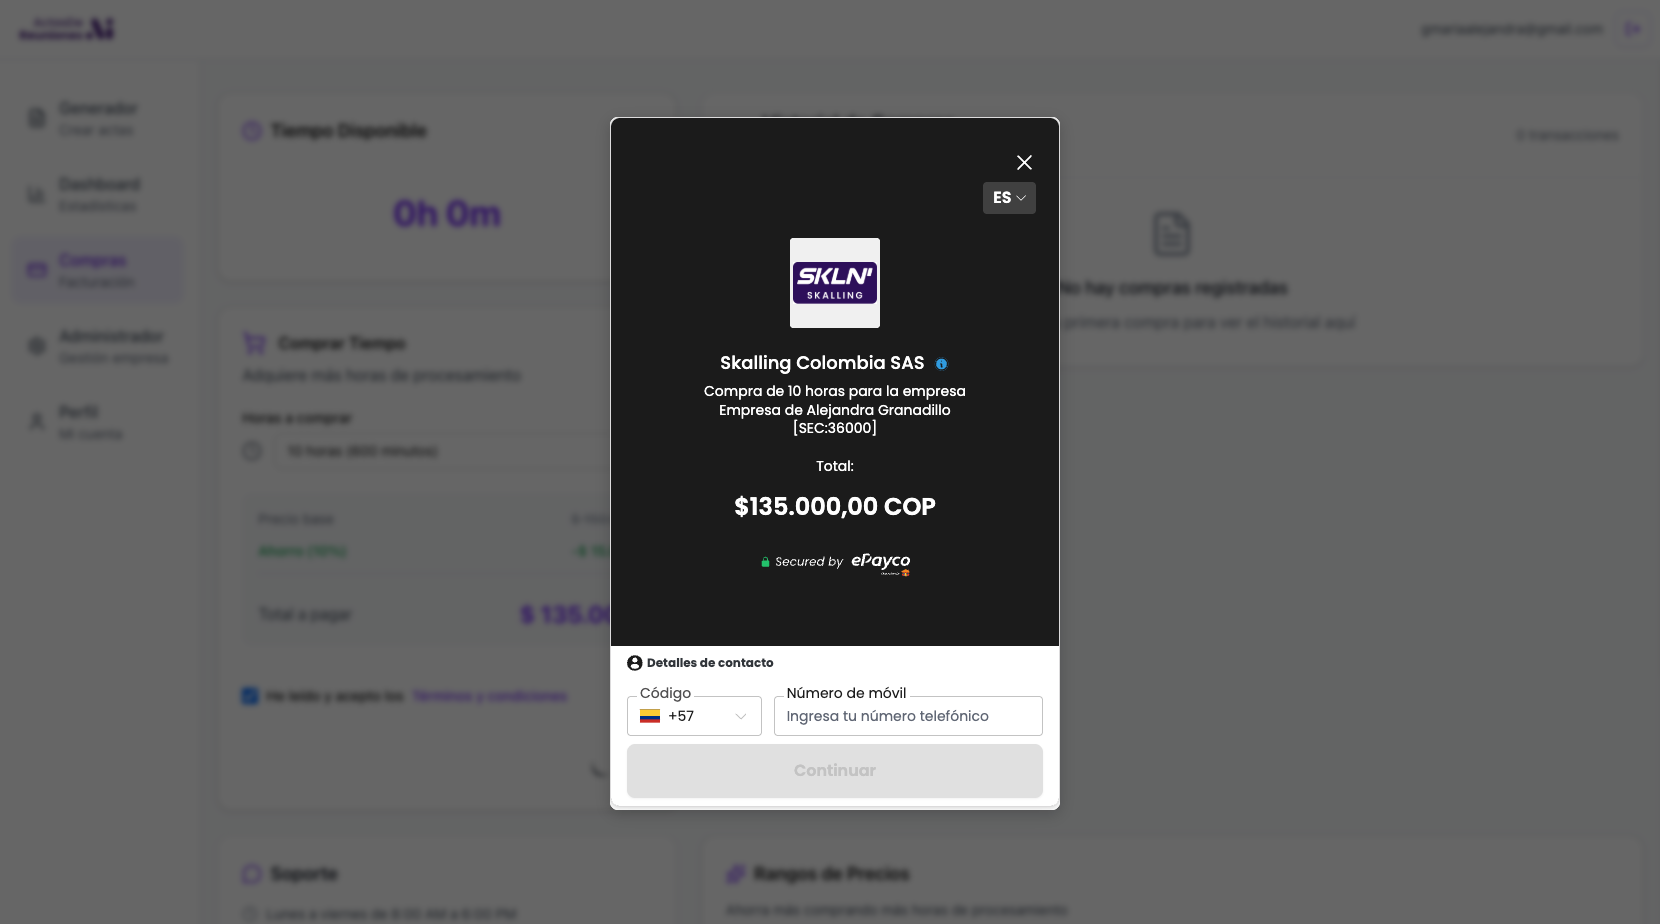Expand the +57 country code dropdown
This screenshot has height=924, width=1660.
coord(694,716)
